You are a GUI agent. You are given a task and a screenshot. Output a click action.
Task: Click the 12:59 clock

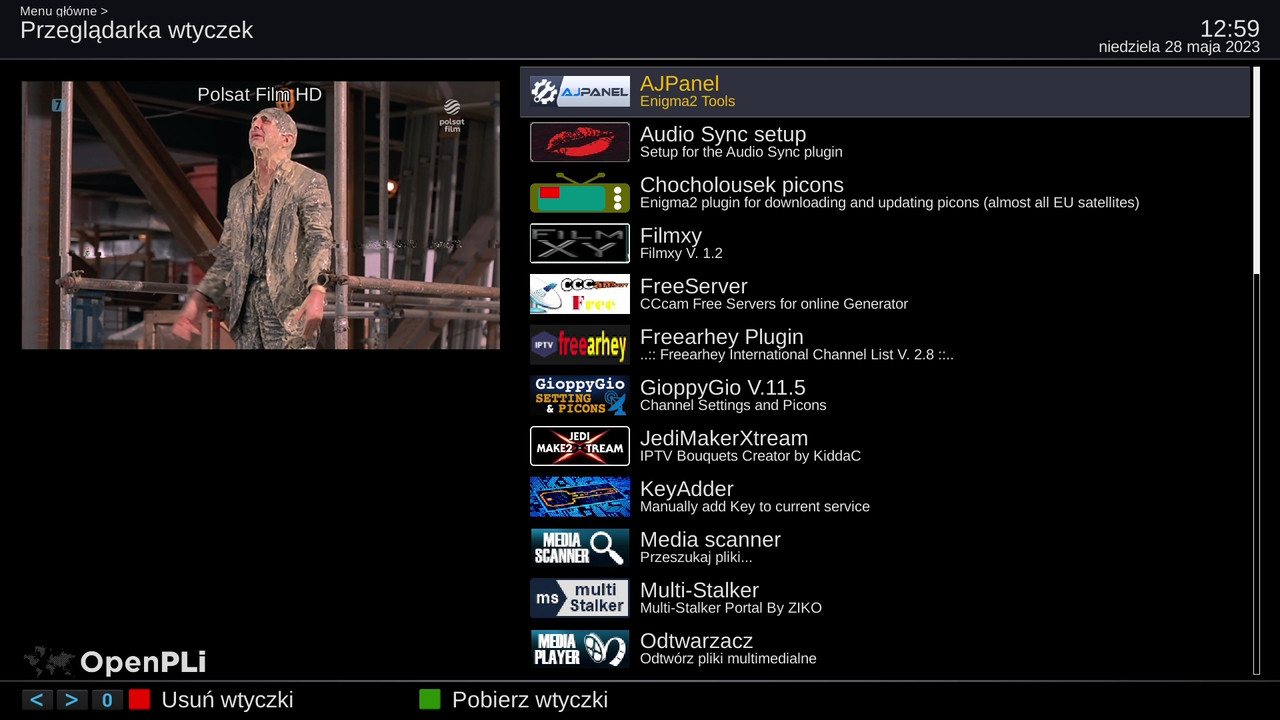coord(1230,28)
